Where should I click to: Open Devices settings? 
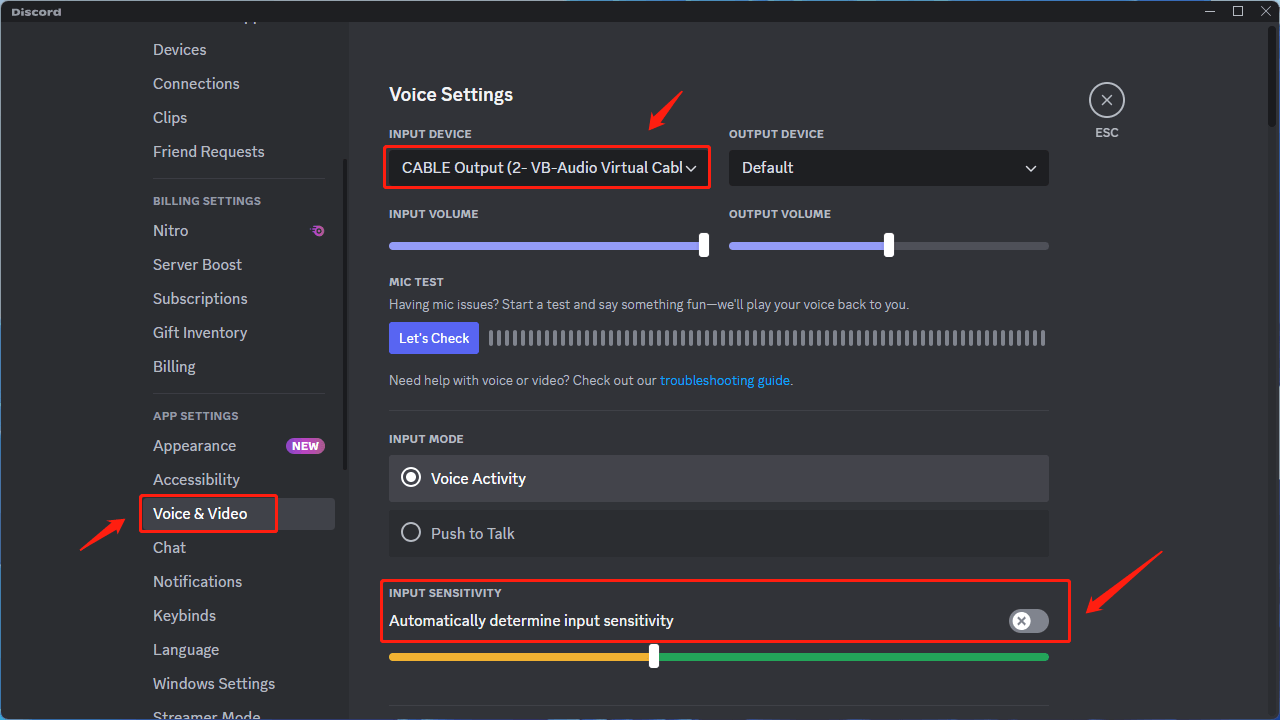pos(179,49)
